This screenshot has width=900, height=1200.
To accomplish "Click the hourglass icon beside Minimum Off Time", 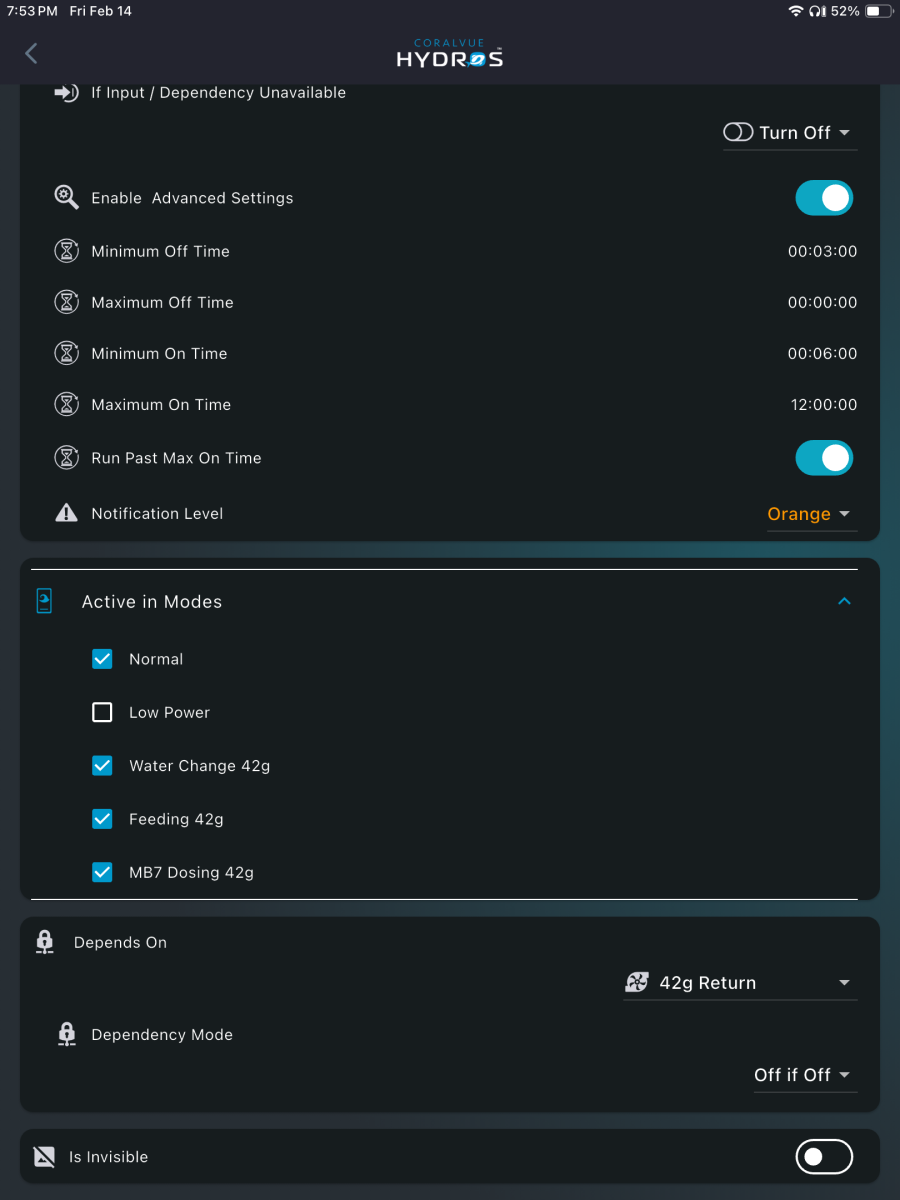I will click(x=66, y=251).
